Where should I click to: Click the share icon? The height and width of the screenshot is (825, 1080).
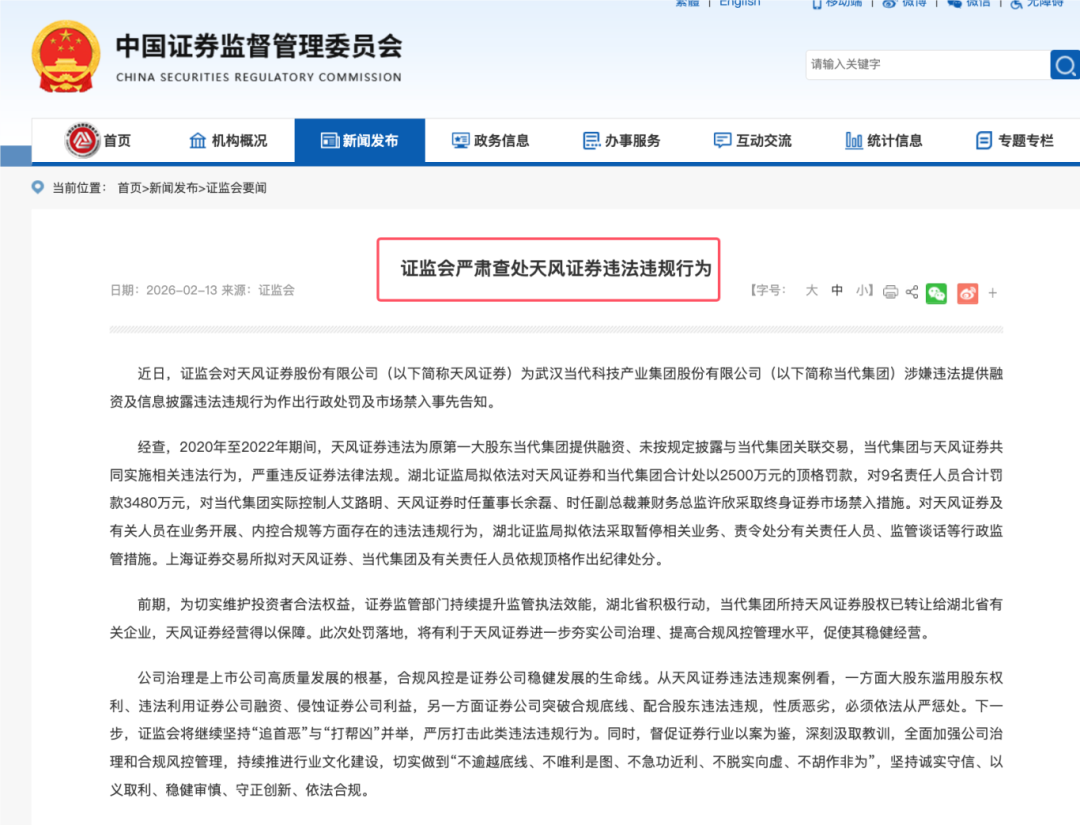[x=912, y=292]
